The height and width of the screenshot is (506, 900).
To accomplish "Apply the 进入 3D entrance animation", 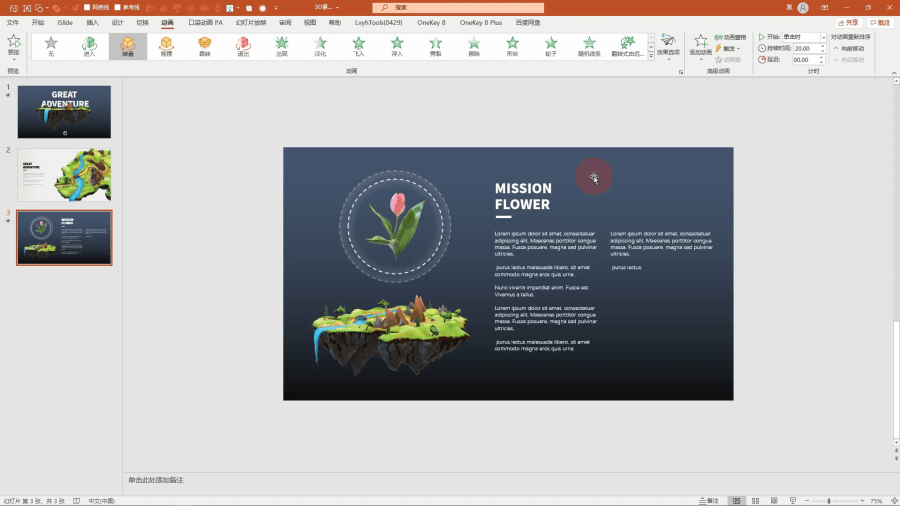I will click(x=89, y=46).
